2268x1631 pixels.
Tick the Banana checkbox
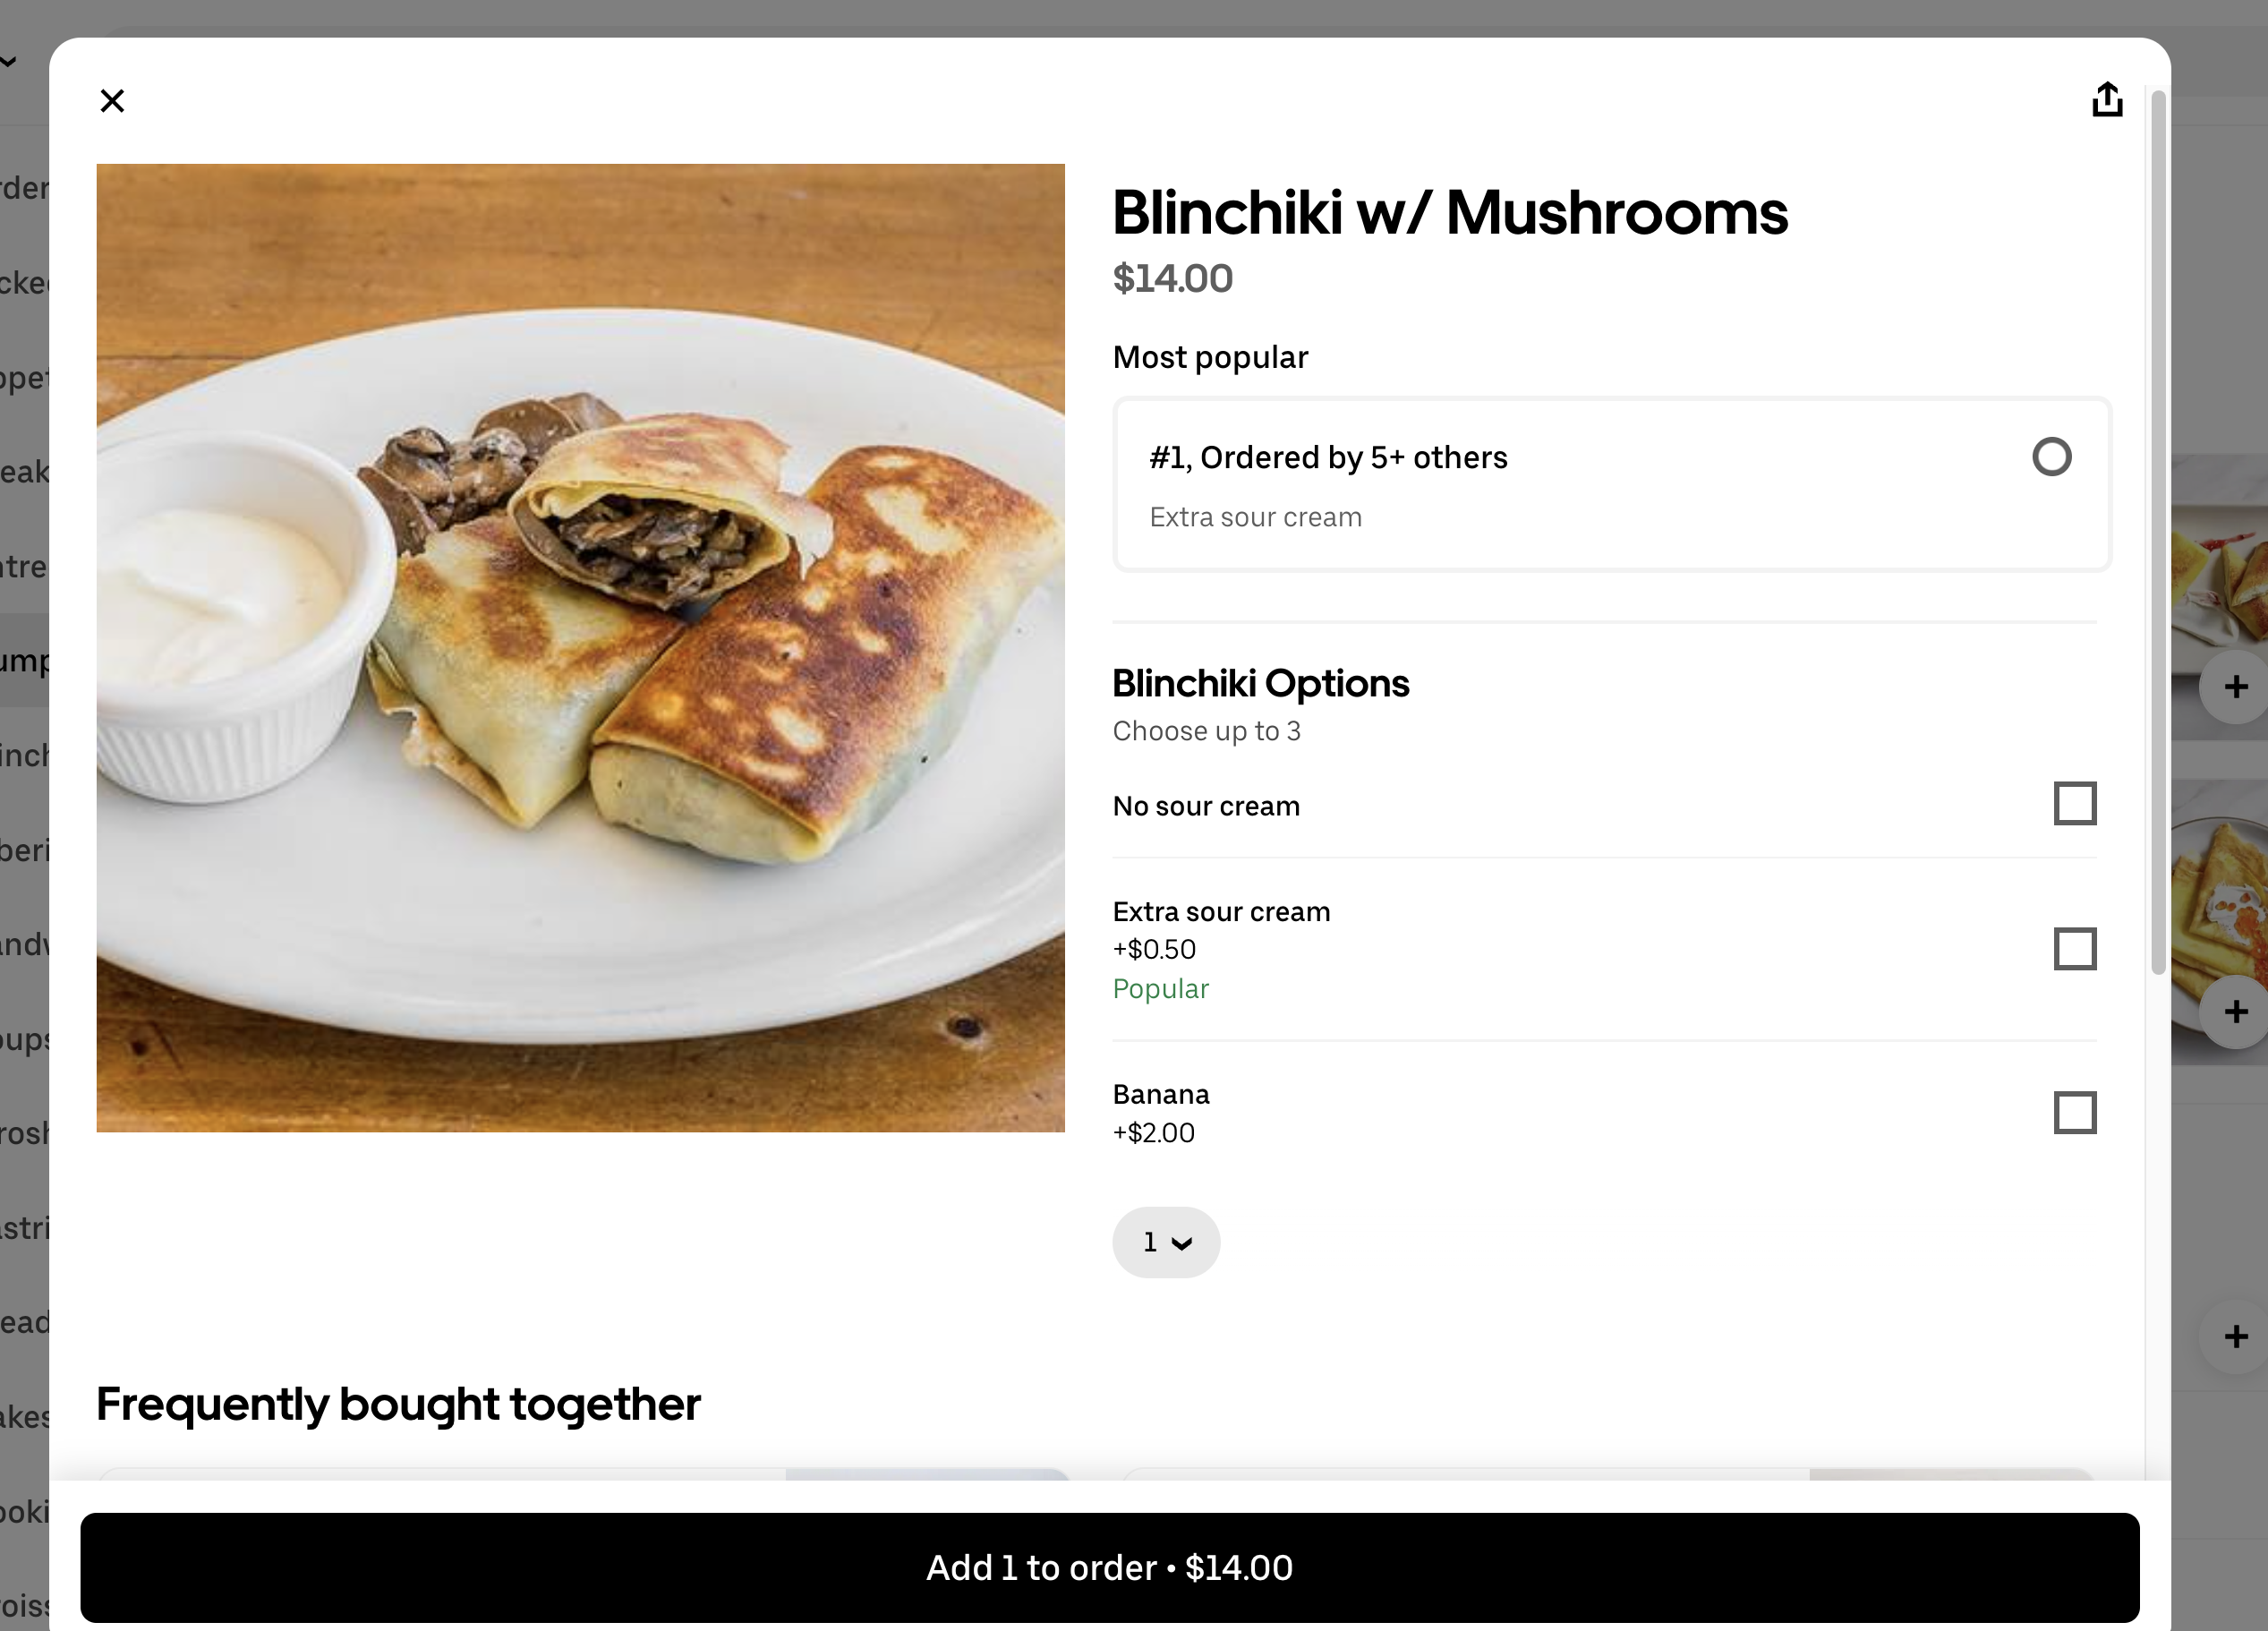(2074, 1113)
